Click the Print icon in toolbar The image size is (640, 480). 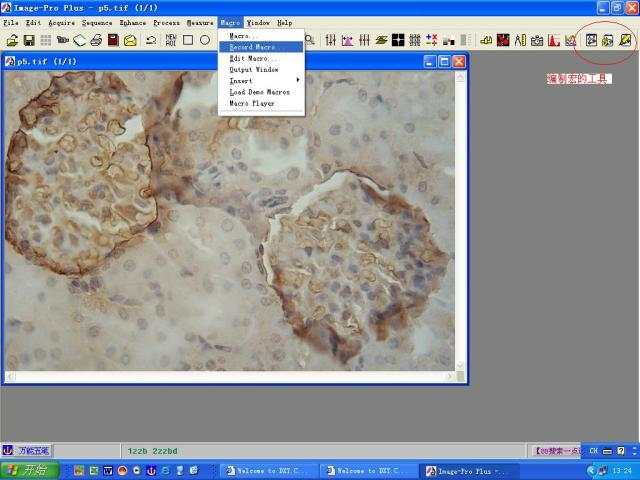96,40
